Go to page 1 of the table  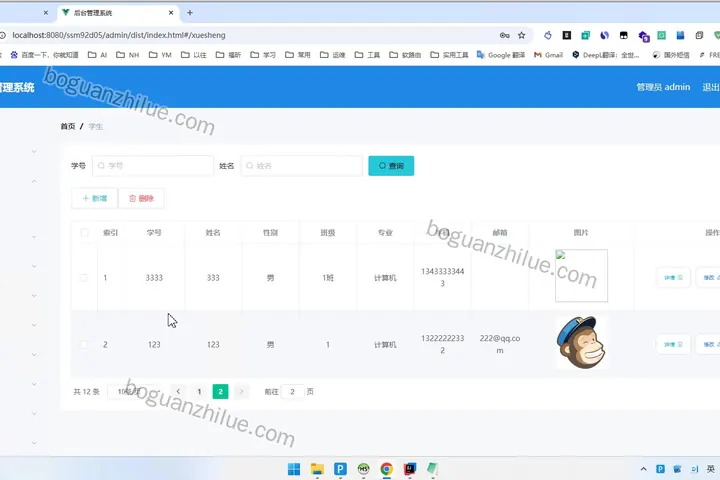click(x=199, y=392)
